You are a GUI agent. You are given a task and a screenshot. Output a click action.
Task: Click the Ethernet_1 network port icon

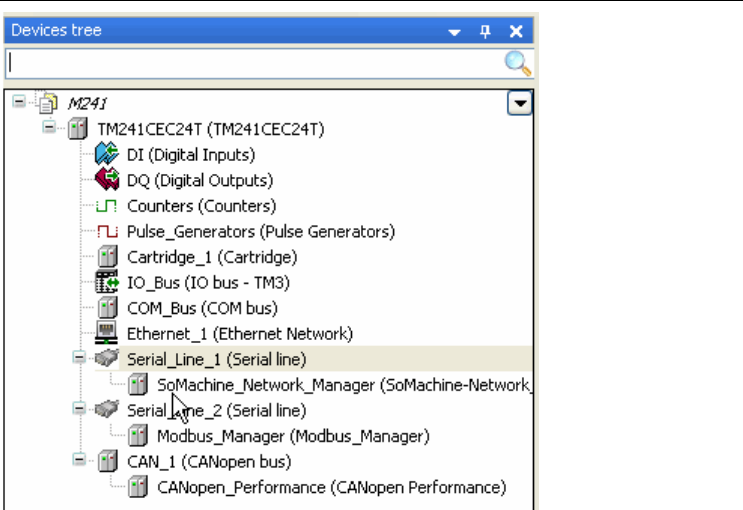click(107, 333)
